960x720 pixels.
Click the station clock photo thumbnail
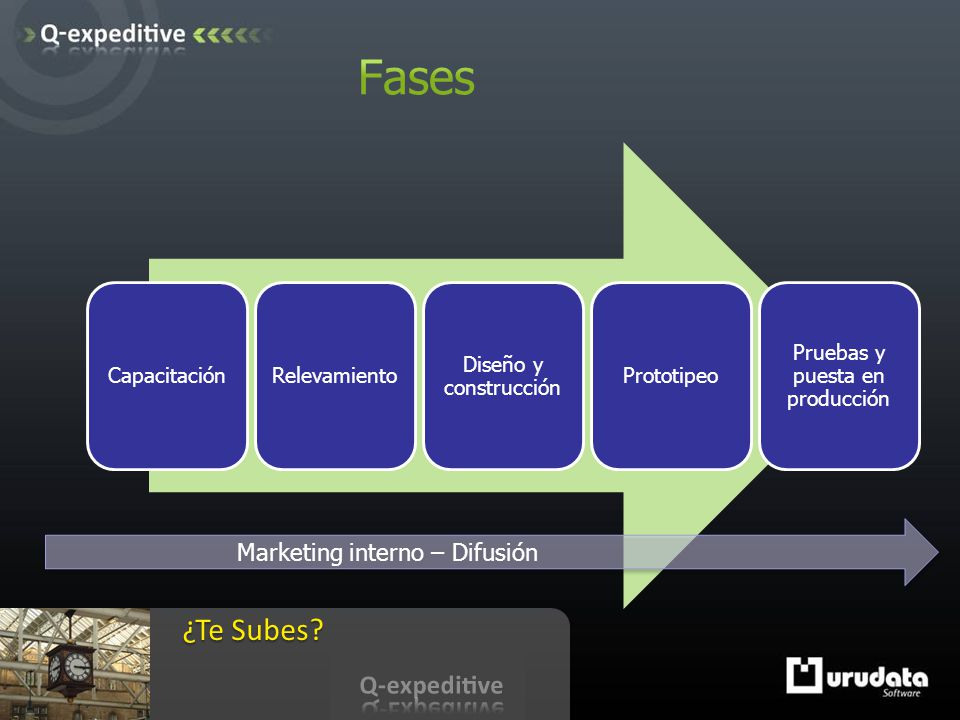pyautogui.click(x=75, y=664)
